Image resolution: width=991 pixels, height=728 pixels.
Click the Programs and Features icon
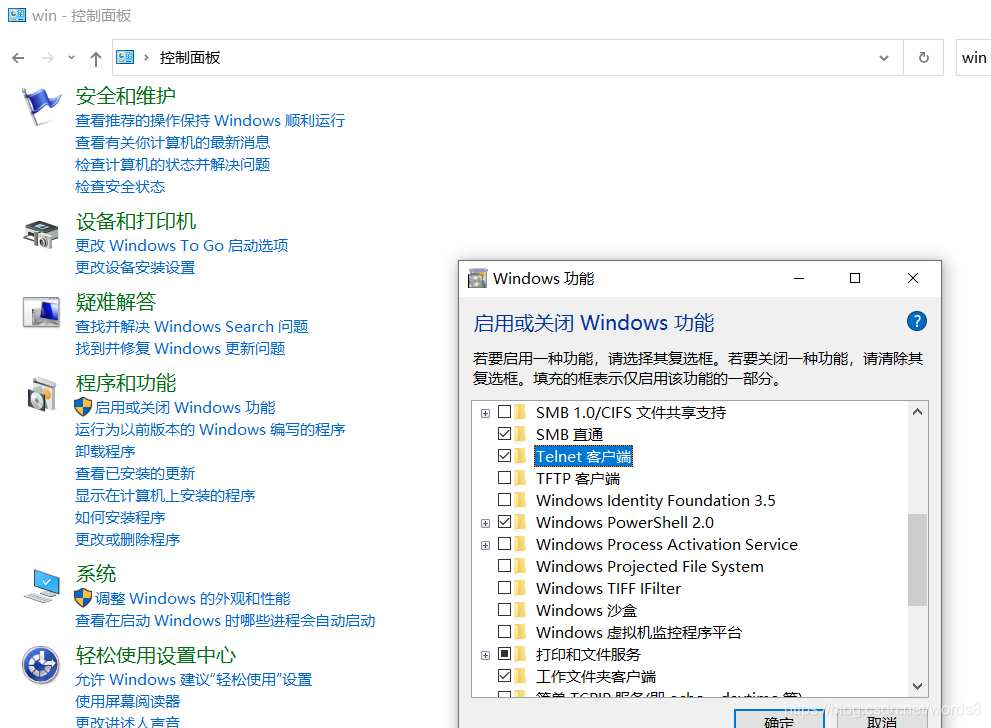[x=42, y=394]
